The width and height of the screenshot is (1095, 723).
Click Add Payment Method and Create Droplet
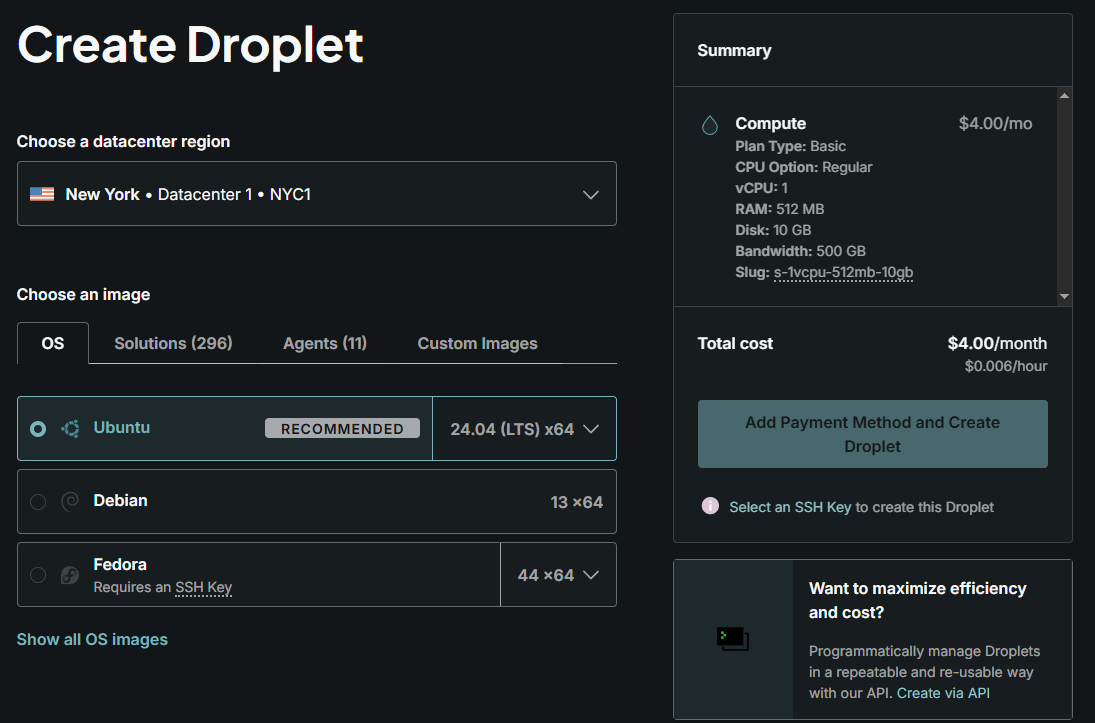tap(872, 434)
